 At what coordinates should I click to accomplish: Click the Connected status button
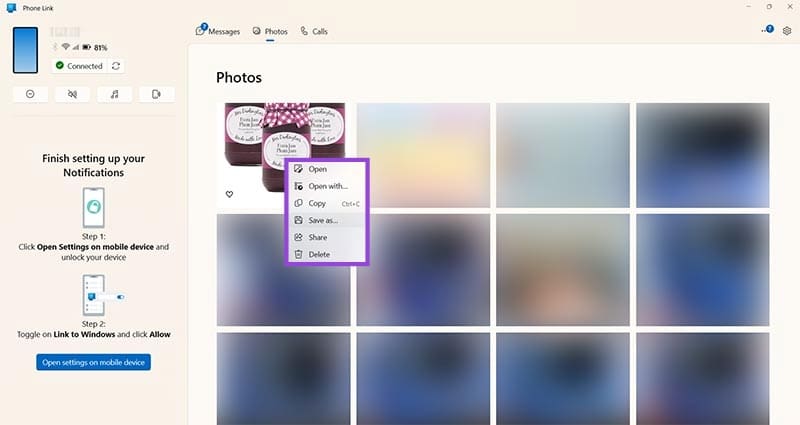click(79, 66)
